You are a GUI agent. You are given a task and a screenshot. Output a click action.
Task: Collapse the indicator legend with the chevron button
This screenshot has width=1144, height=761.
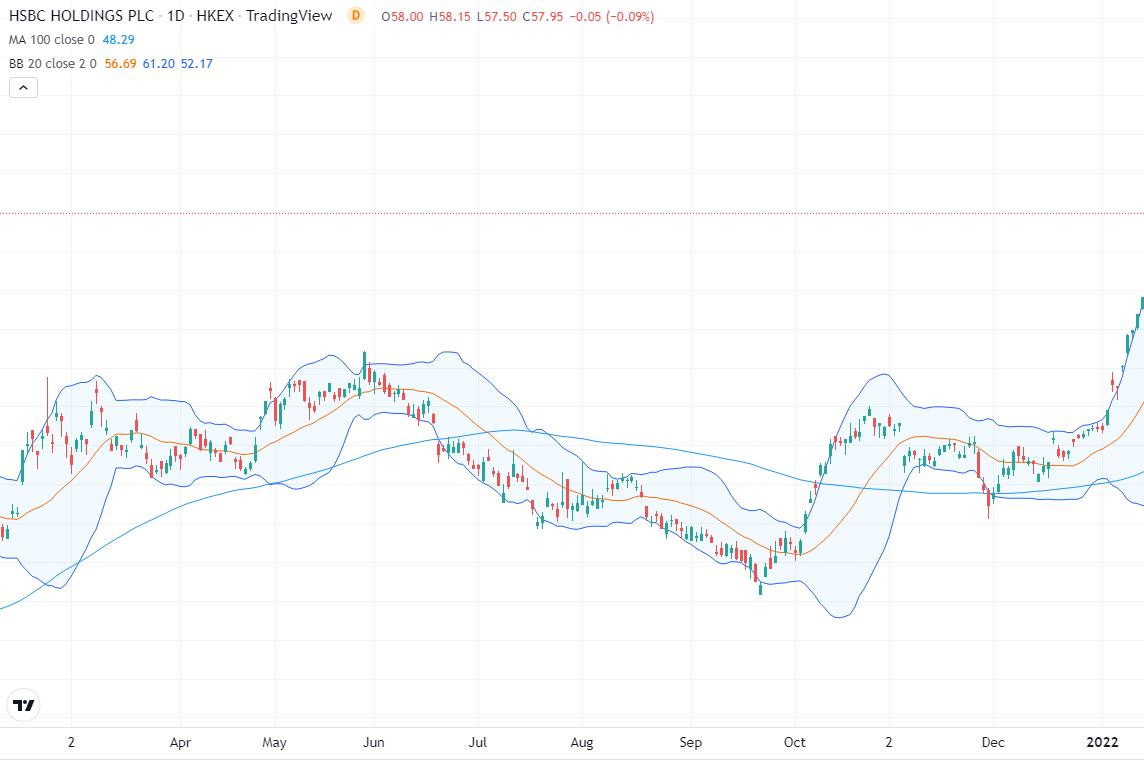pos(23,88)
